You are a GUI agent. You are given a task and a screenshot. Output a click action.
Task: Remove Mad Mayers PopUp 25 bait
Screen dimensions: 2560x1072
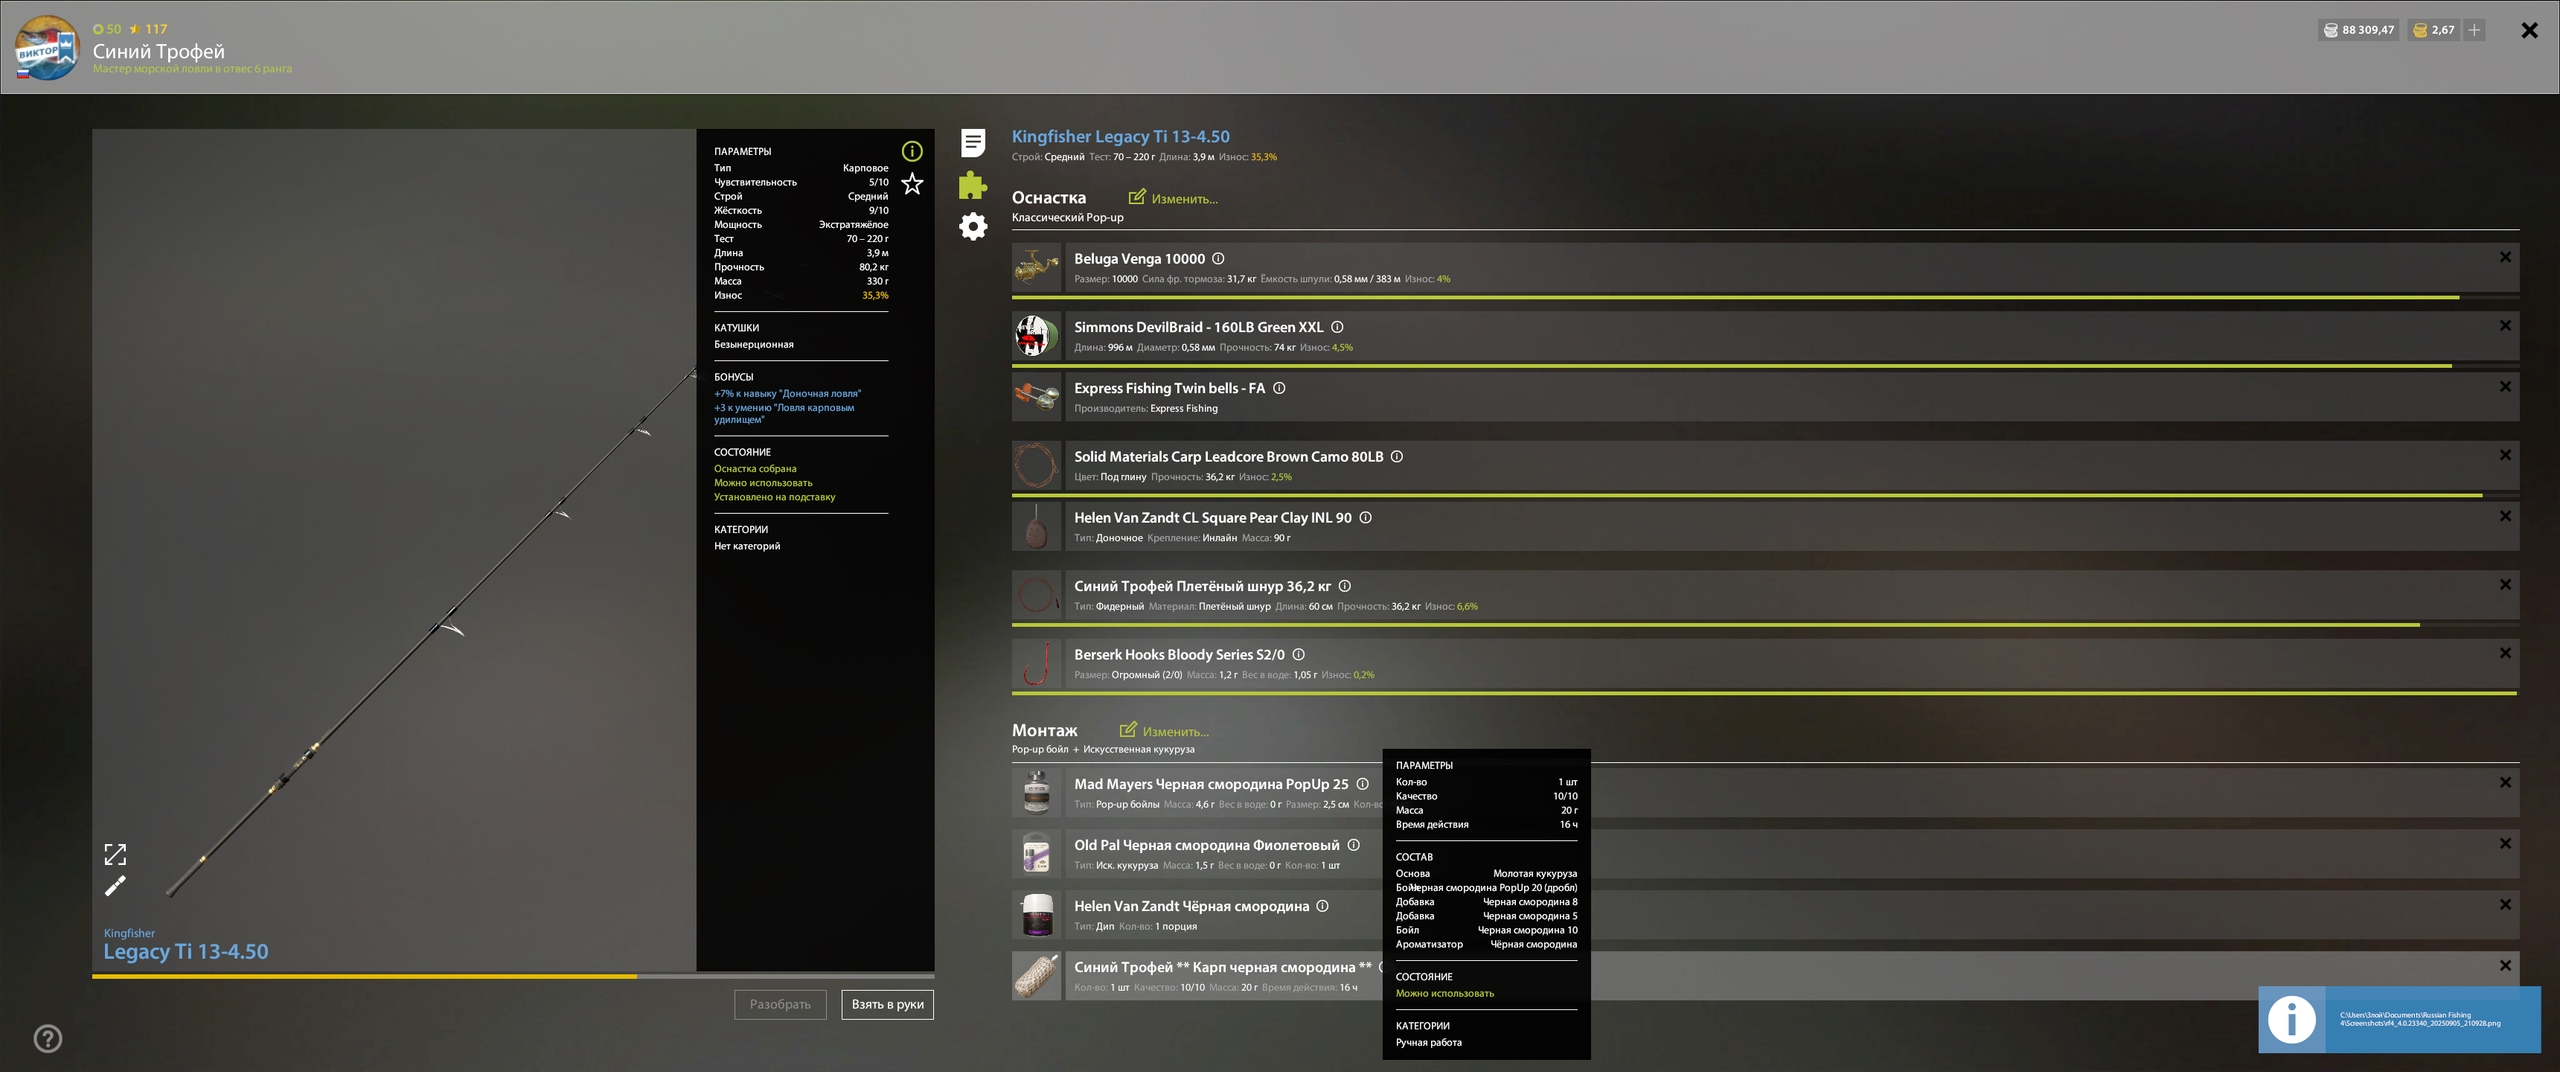click(x=2505, y=783)
